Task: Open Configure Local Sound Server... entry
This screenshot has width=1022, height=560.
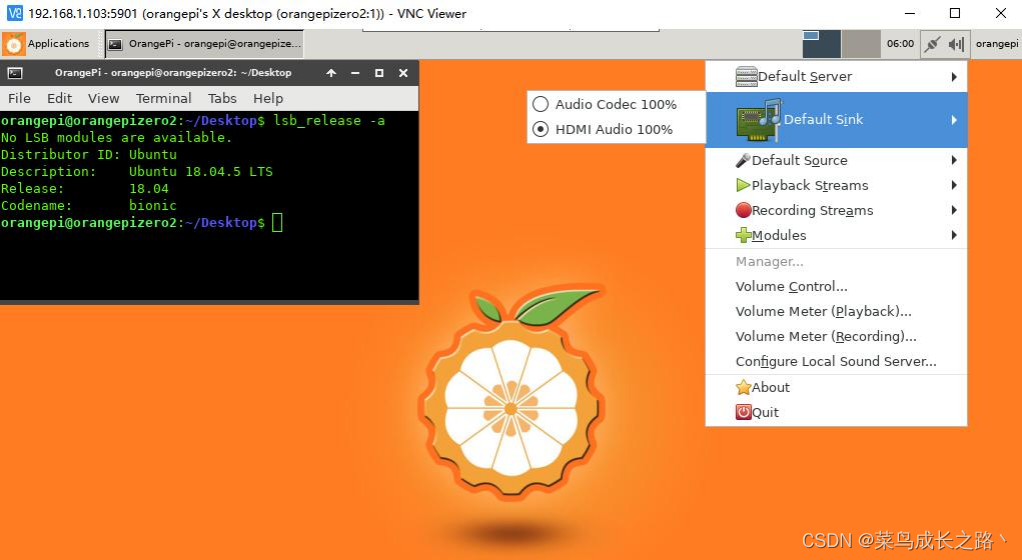Action: 836,361
